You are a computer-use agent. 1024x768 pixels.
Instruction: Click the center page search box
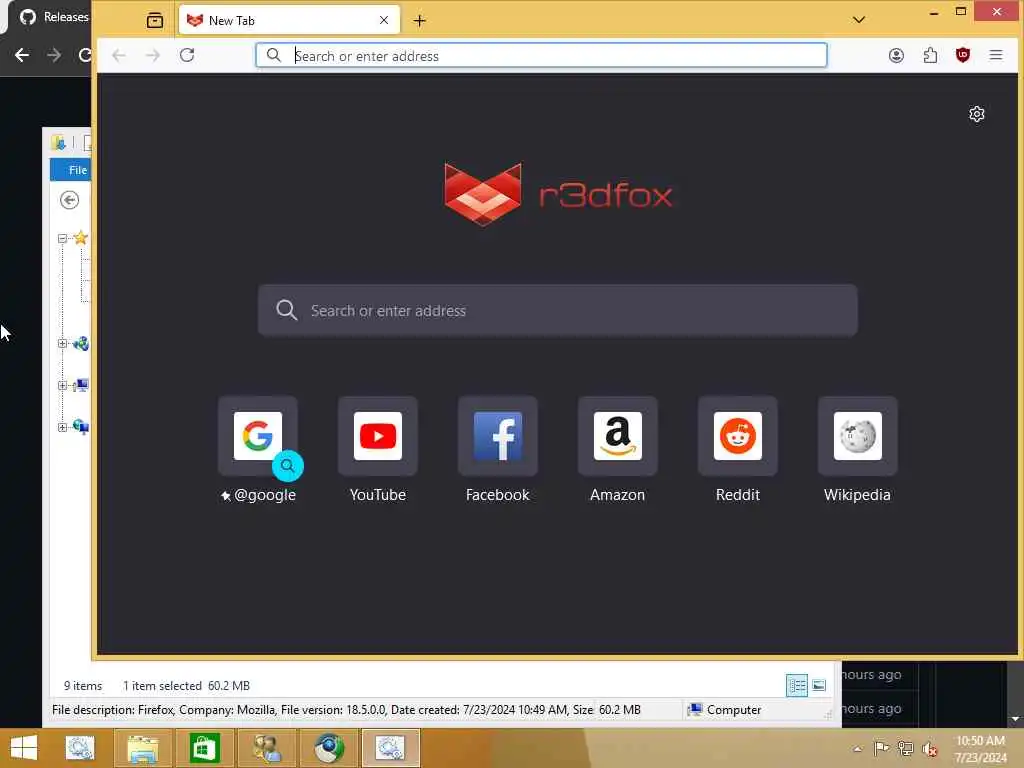point(558,310)
